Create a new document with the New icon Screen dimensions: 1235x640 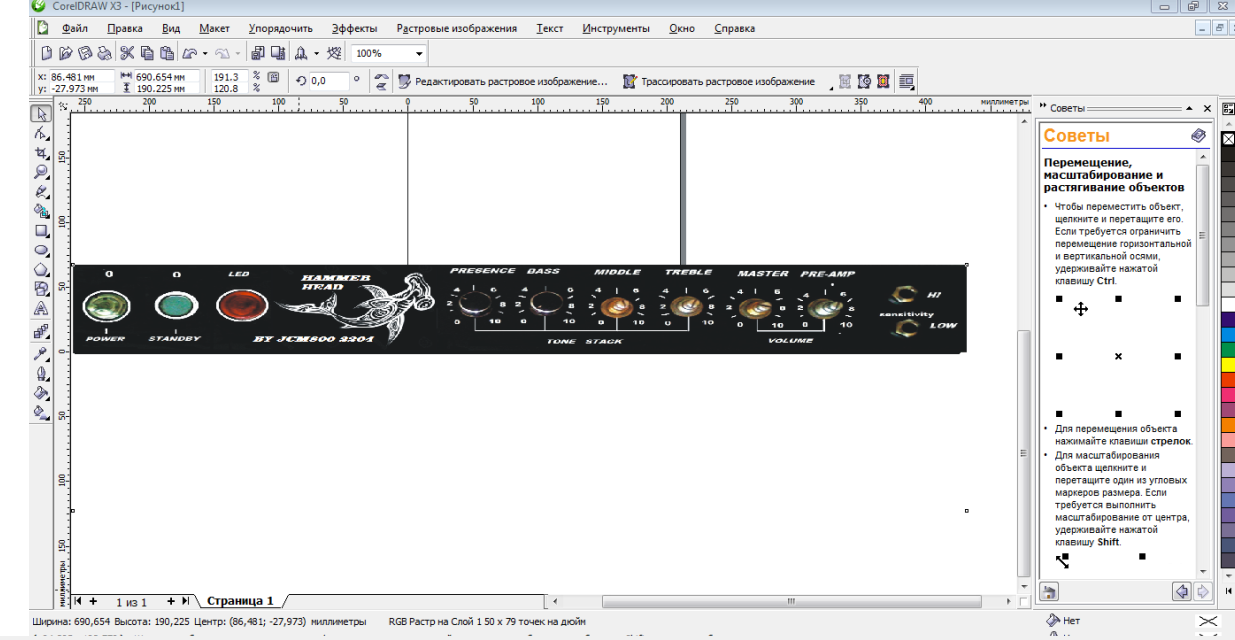point(46,53)
